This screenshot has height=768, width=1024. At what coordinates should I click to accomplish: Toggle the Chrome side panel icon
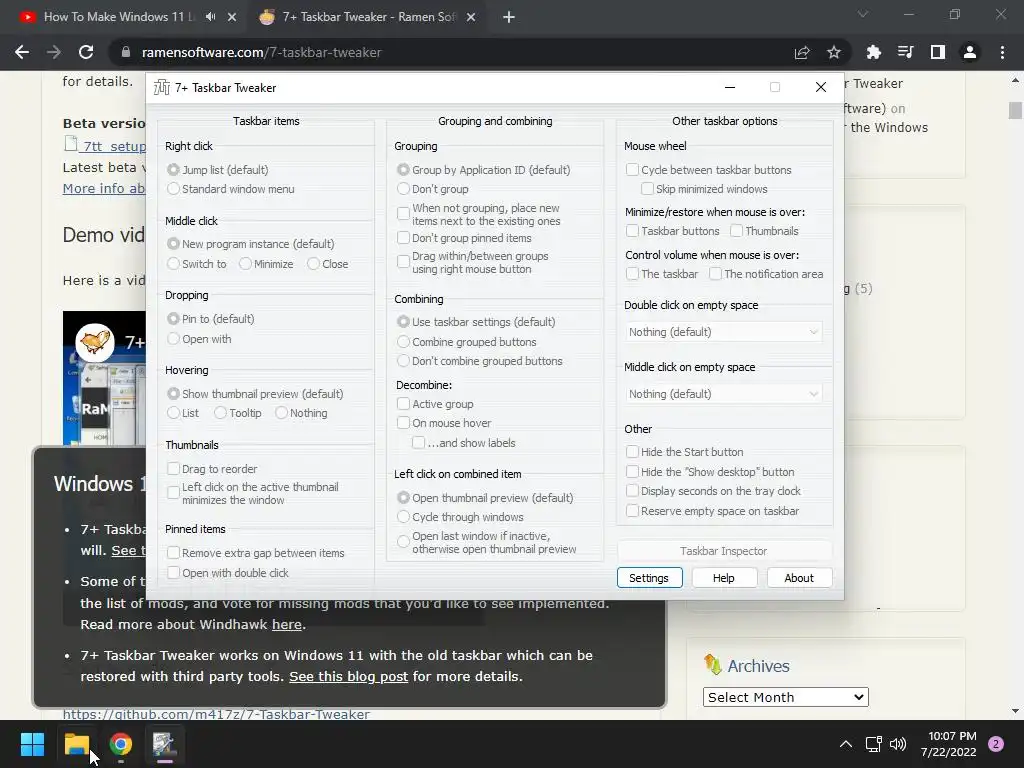[938, 52]
